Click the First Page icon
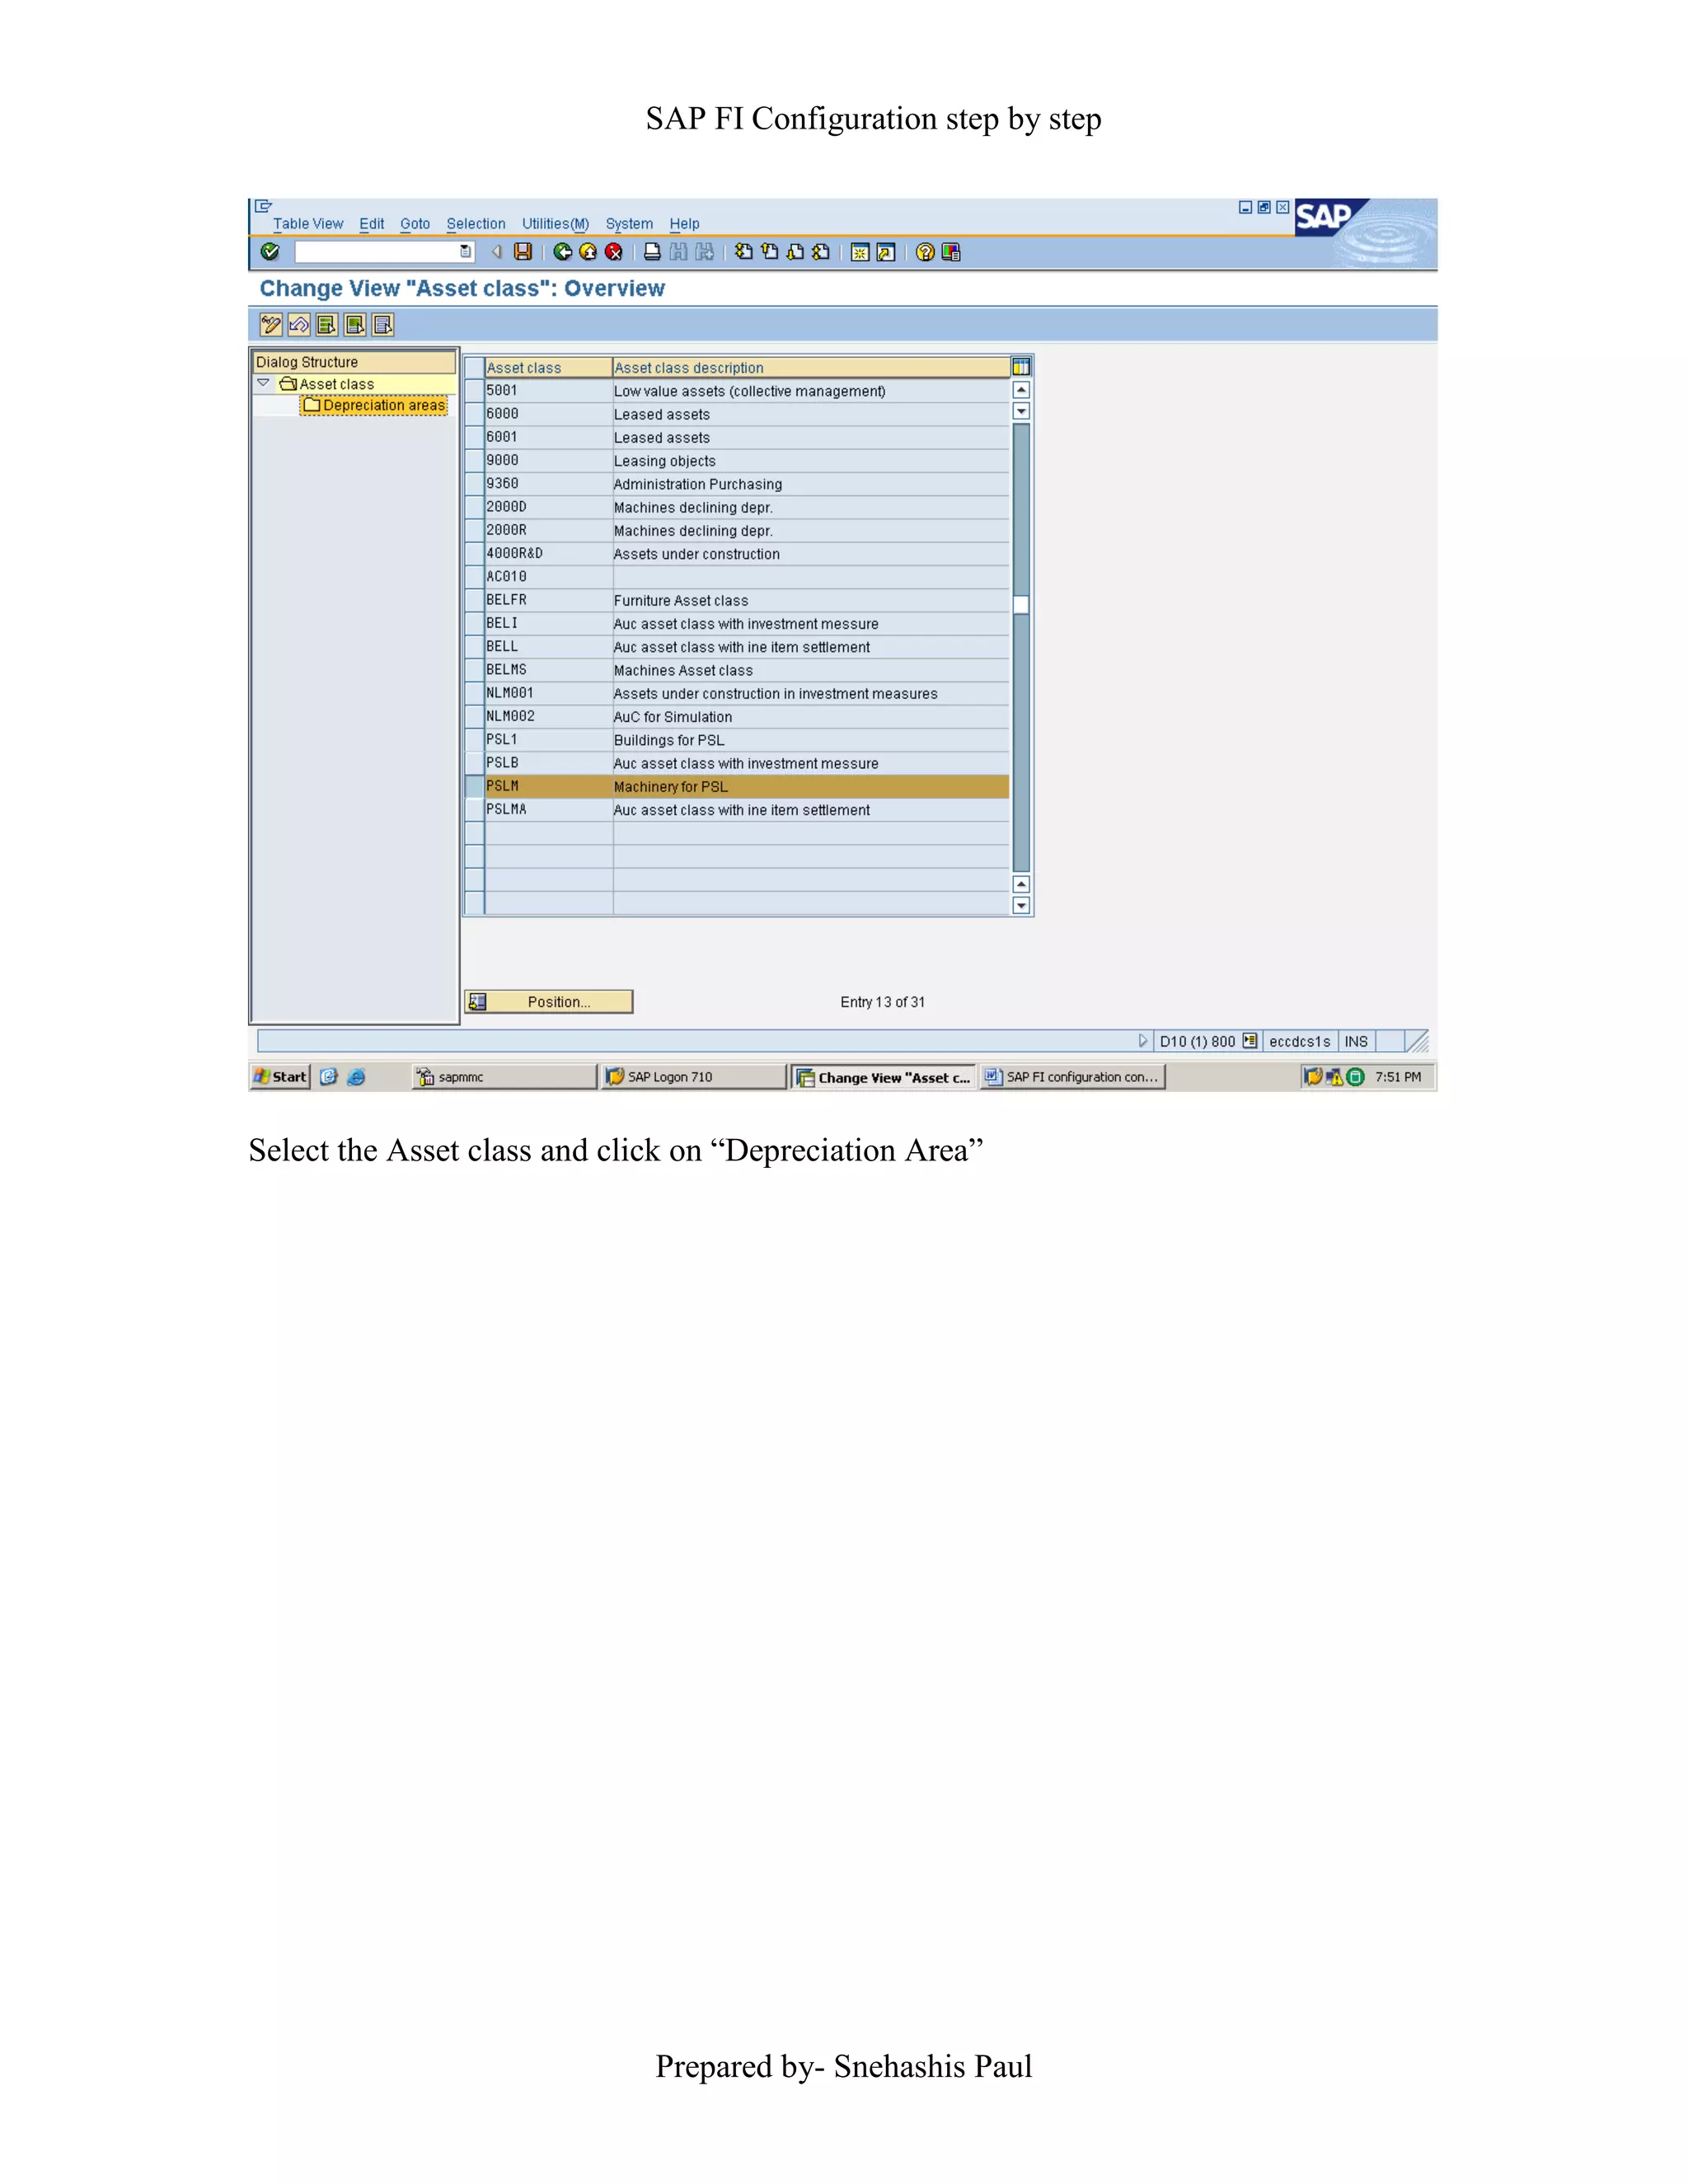The height and width of the screenshot is (2184, 1688). (x=743, y=252)
